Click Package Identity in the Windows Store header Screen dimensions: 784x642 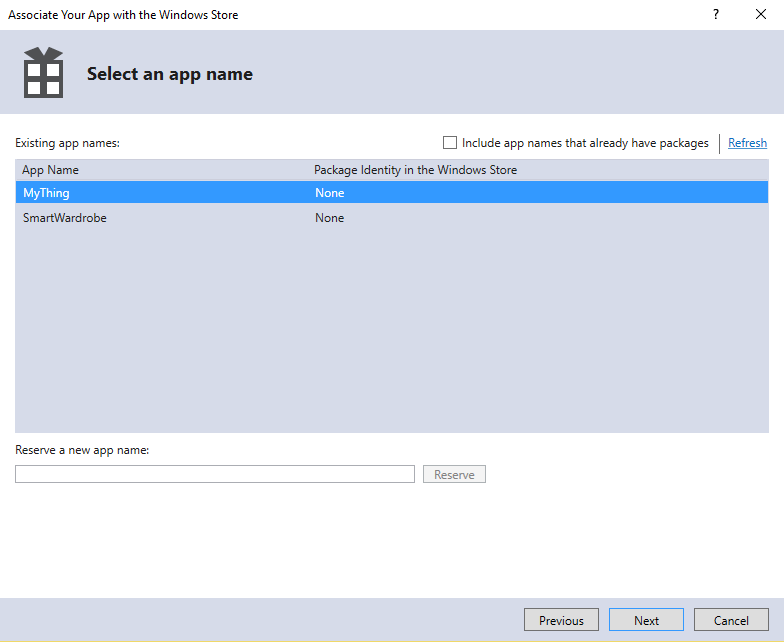[415, 170]
